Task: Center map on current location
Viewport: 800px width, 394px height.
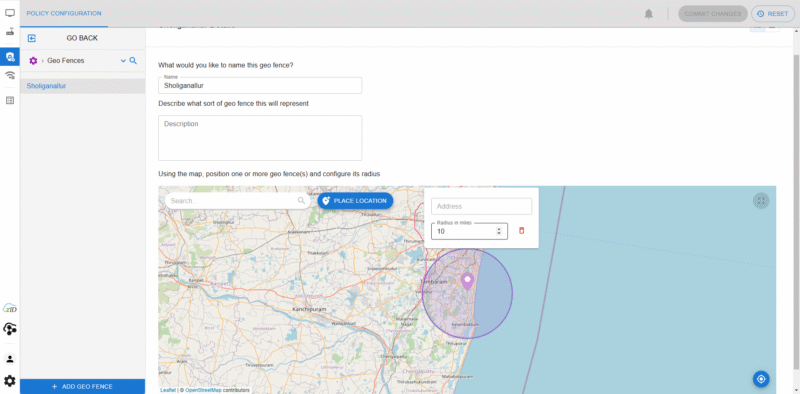Action: click(761, 379)
